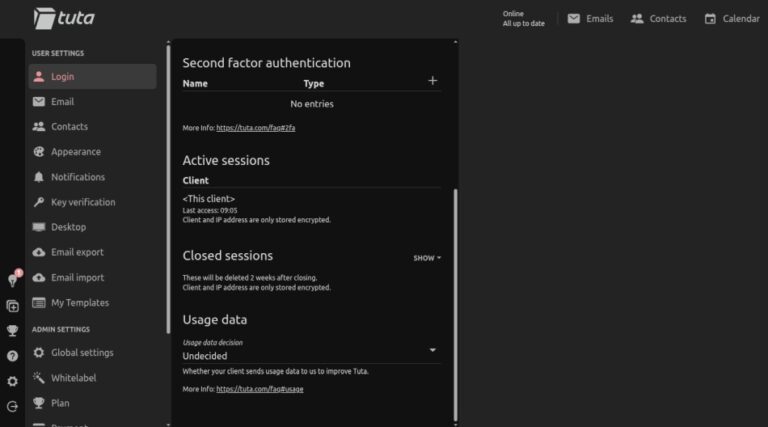The width and height of the screenshot is (768, 427).
Task: Click the add account icon in the left rail
Action: click(x=13, y=306)
